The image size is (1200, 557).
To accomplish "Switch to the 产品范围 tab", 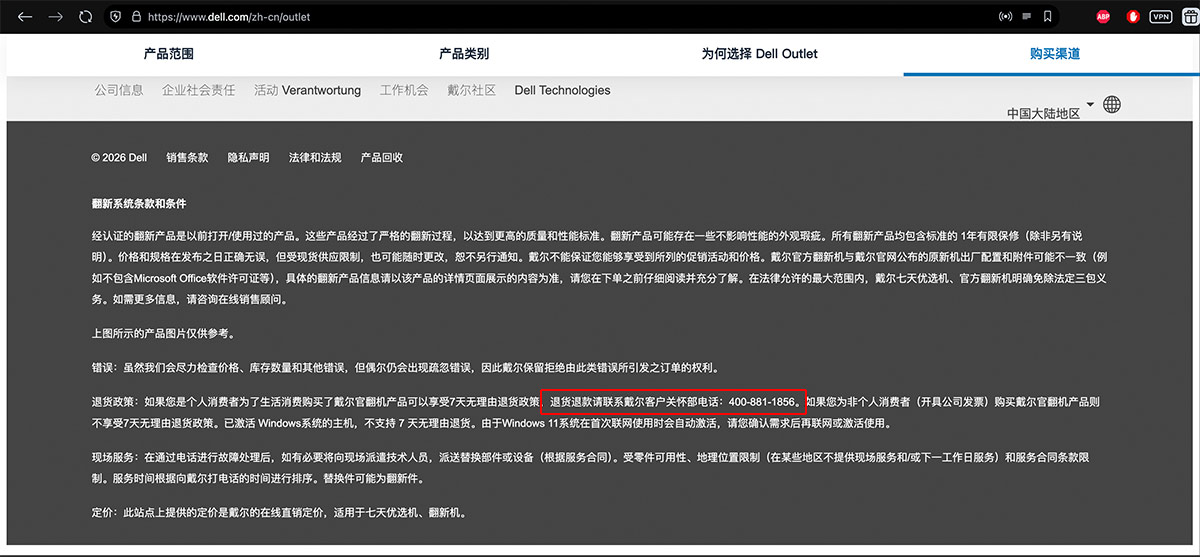I will click(169, 54).
